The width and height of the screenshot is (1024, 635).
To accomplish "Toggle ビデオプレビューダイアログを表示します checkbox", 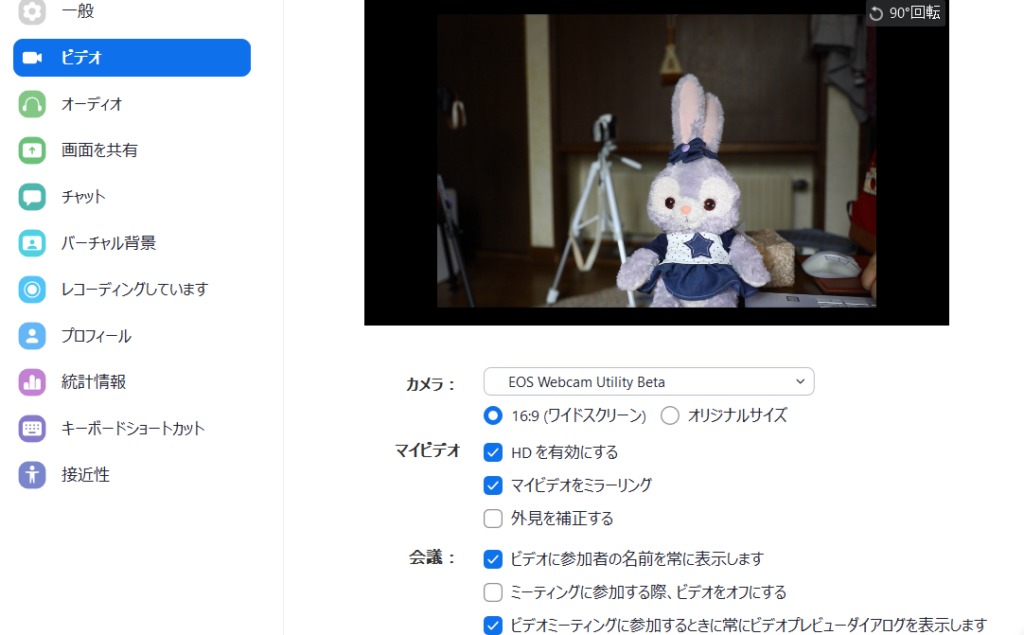I will (493, 625).
